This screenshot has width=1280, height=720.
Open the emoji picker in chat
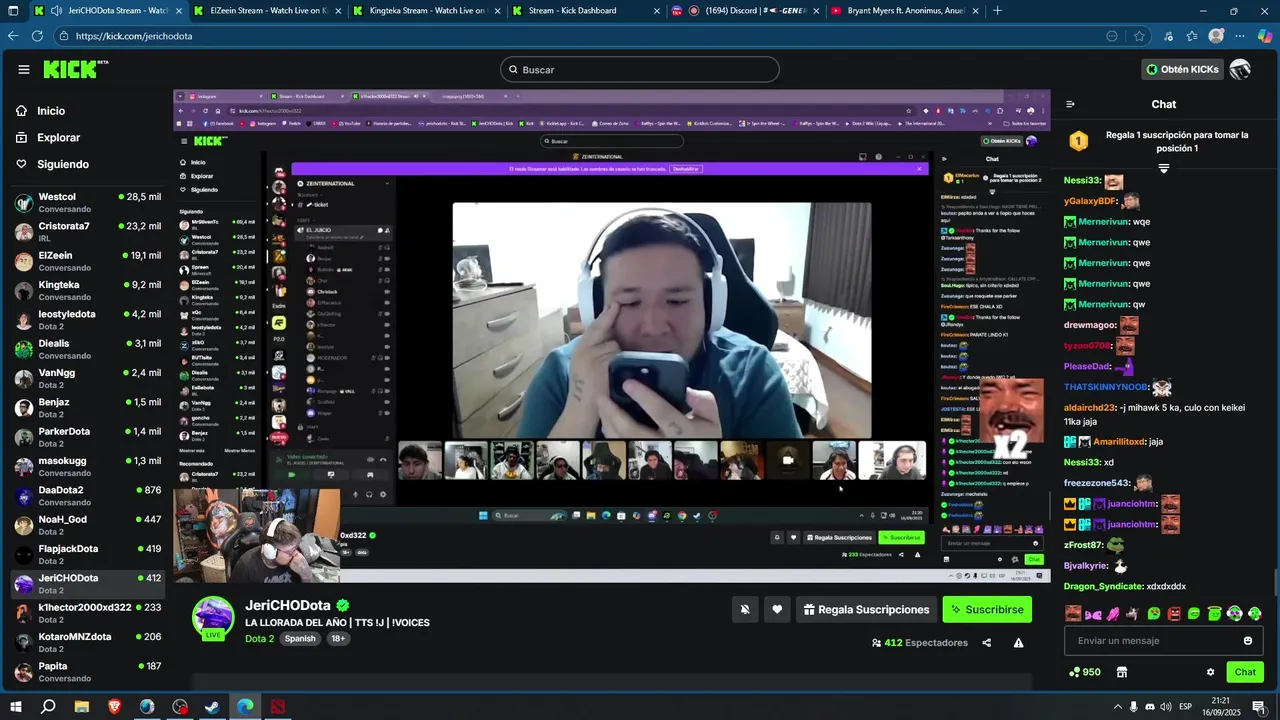pyautogui.click(x=1248, y=641)
